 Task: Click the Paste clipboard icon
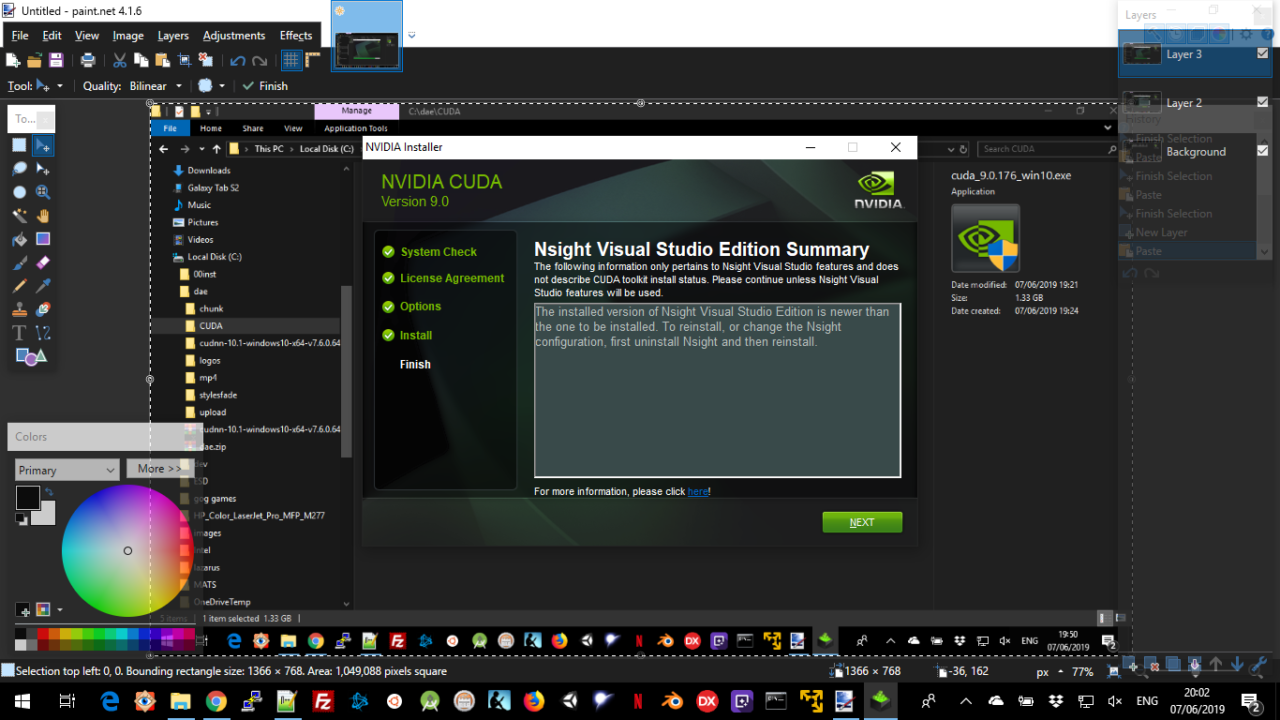[162, 60]
